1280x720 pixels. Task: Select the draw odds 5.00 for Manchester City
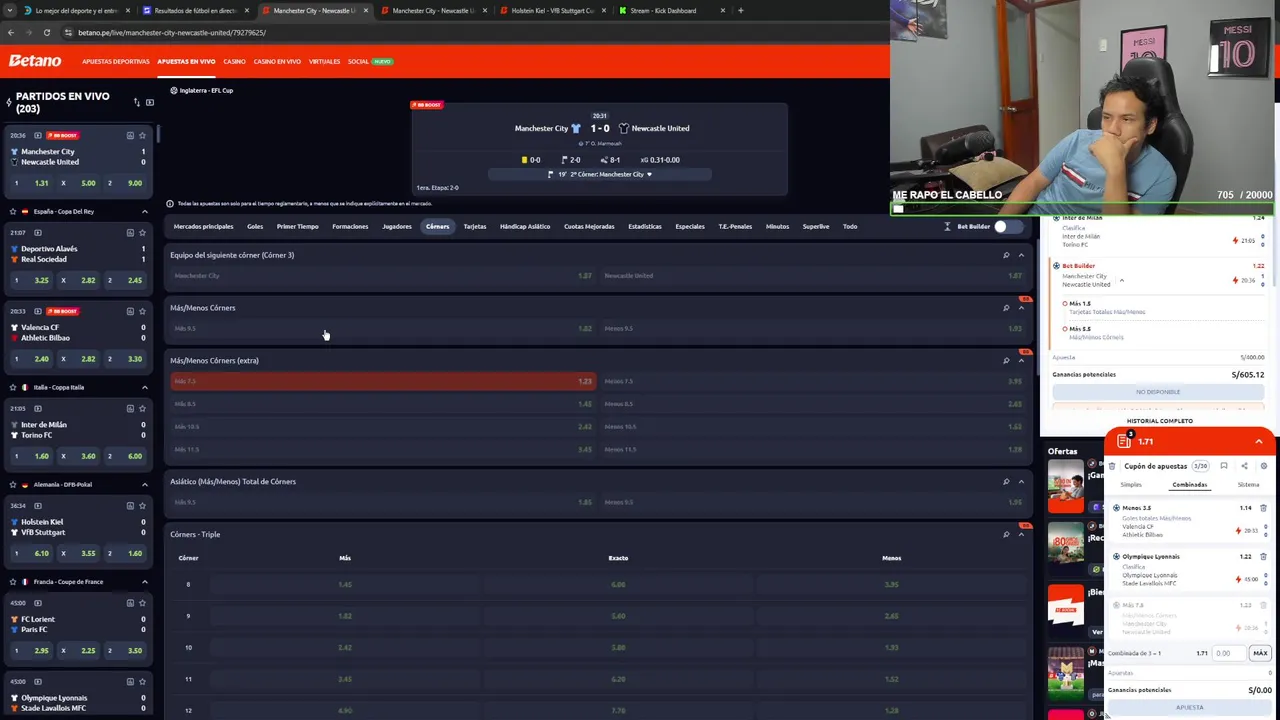point(80,183)
